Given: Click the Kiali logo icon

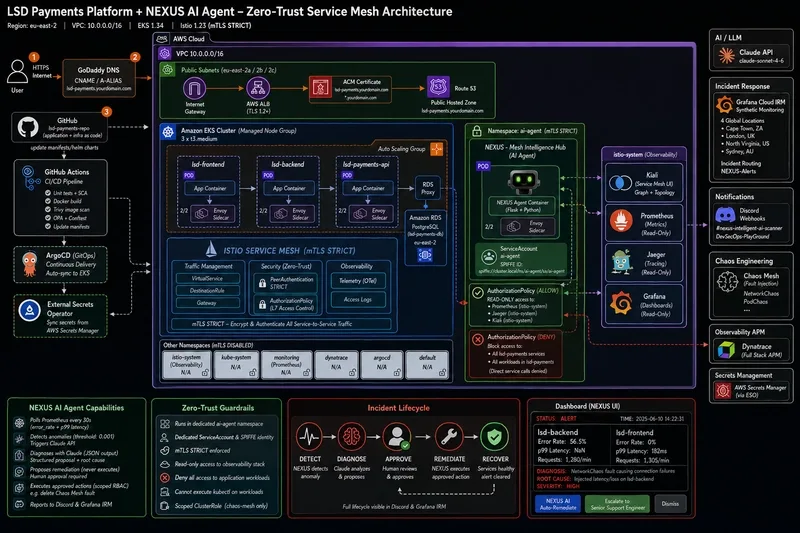Looking at the screenshot, I should pos(620,183).
